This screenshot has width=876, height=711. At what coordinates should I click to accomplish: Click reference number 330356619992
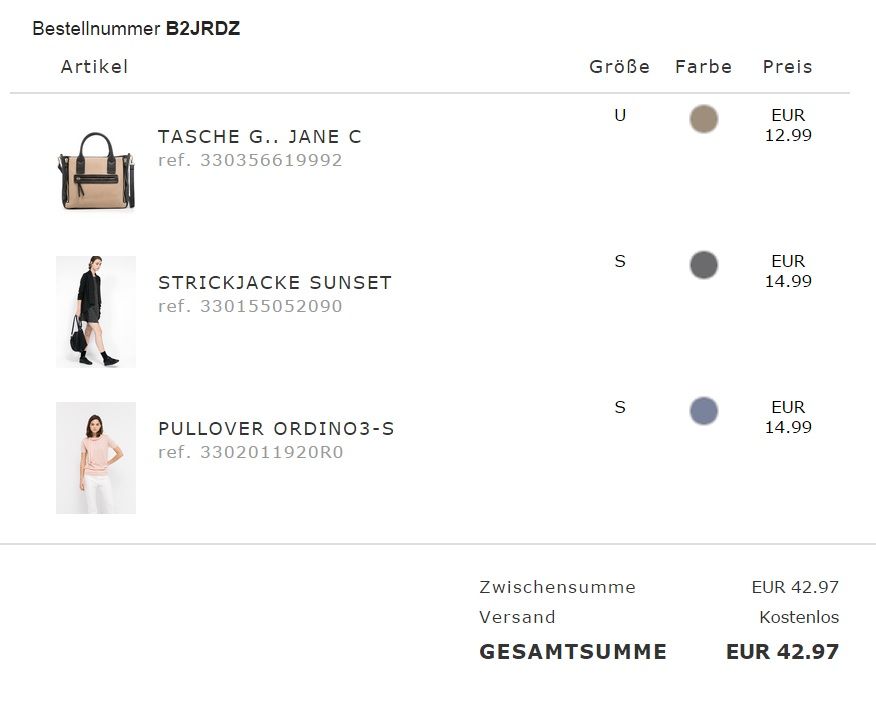pos(250,160)
